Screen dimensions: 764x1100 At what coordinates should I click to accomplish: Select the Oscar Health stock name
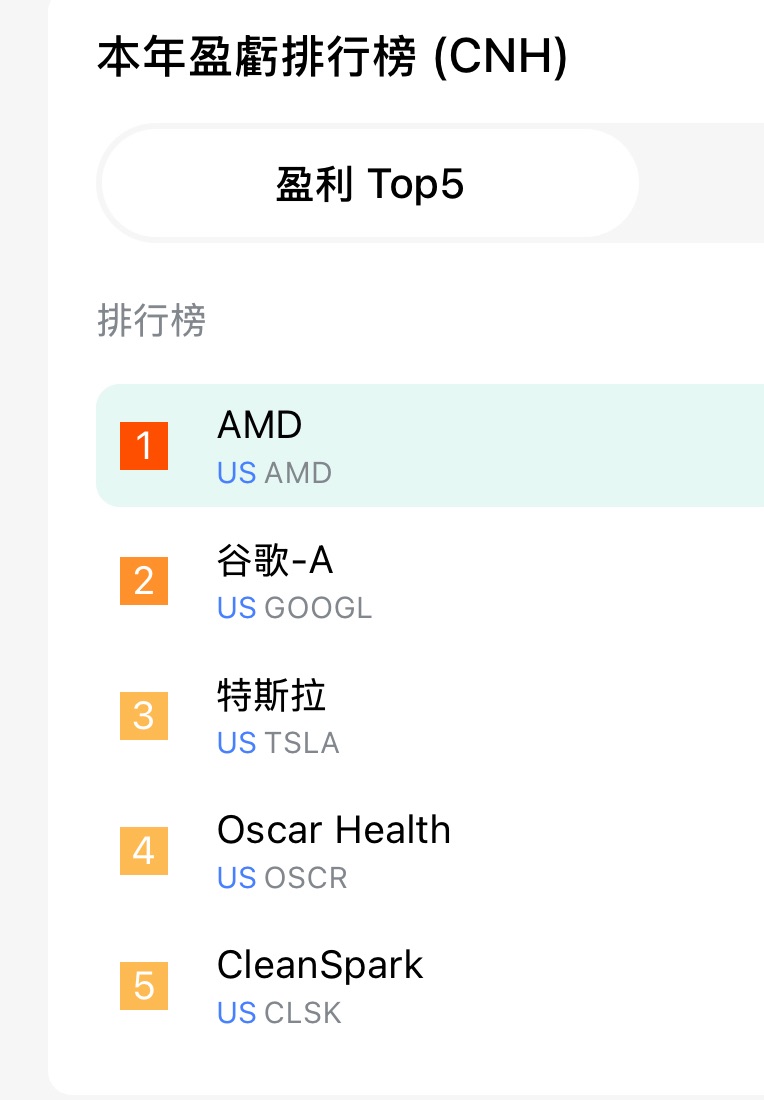tap(333, 830)
